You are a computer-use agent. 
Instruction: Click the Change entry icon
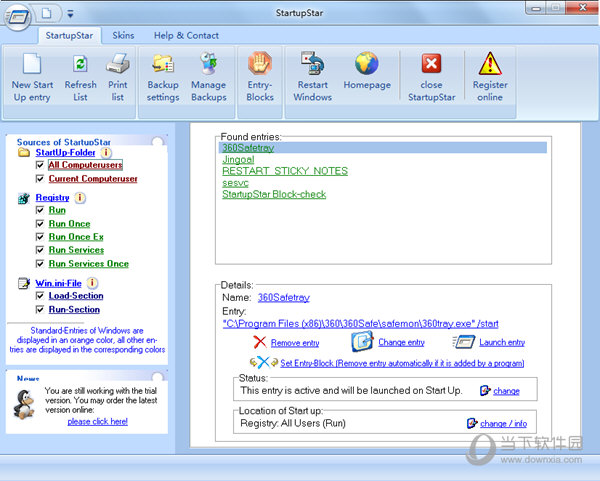pos(362,342)
